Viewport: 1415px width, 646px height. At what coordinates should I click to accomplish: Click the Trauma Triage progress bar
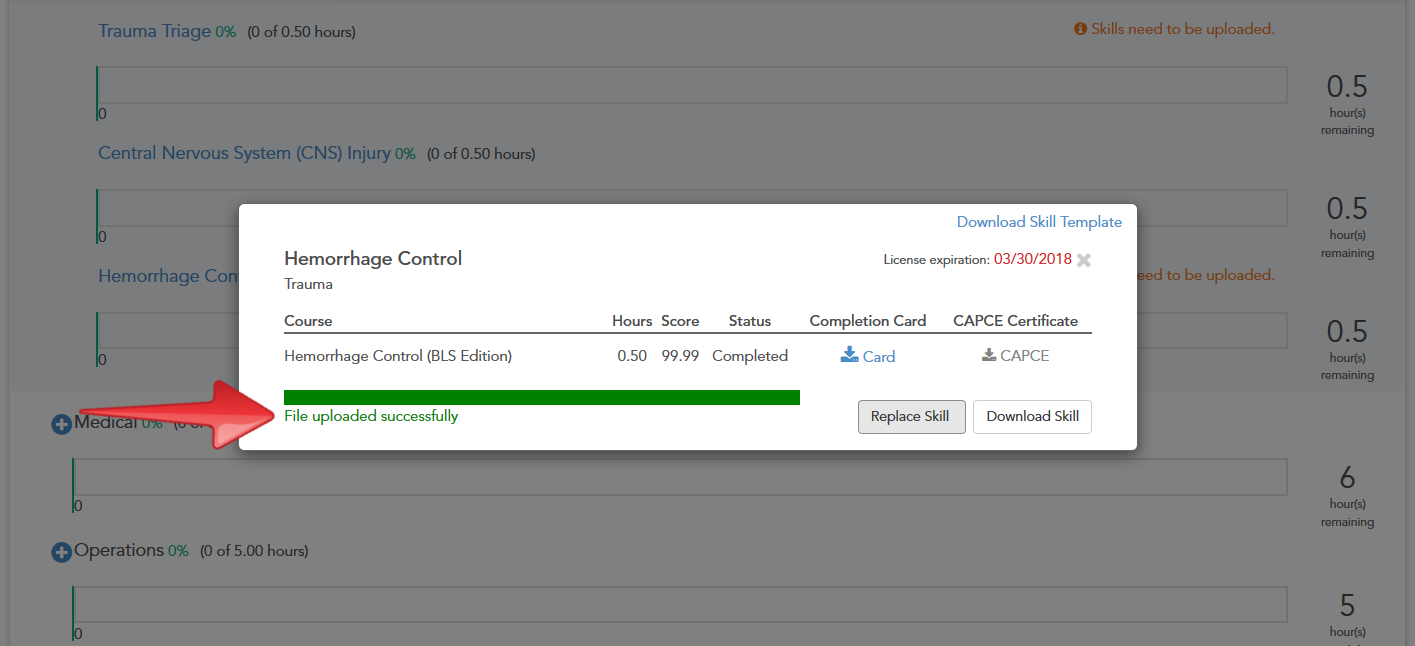coord(691,85)
